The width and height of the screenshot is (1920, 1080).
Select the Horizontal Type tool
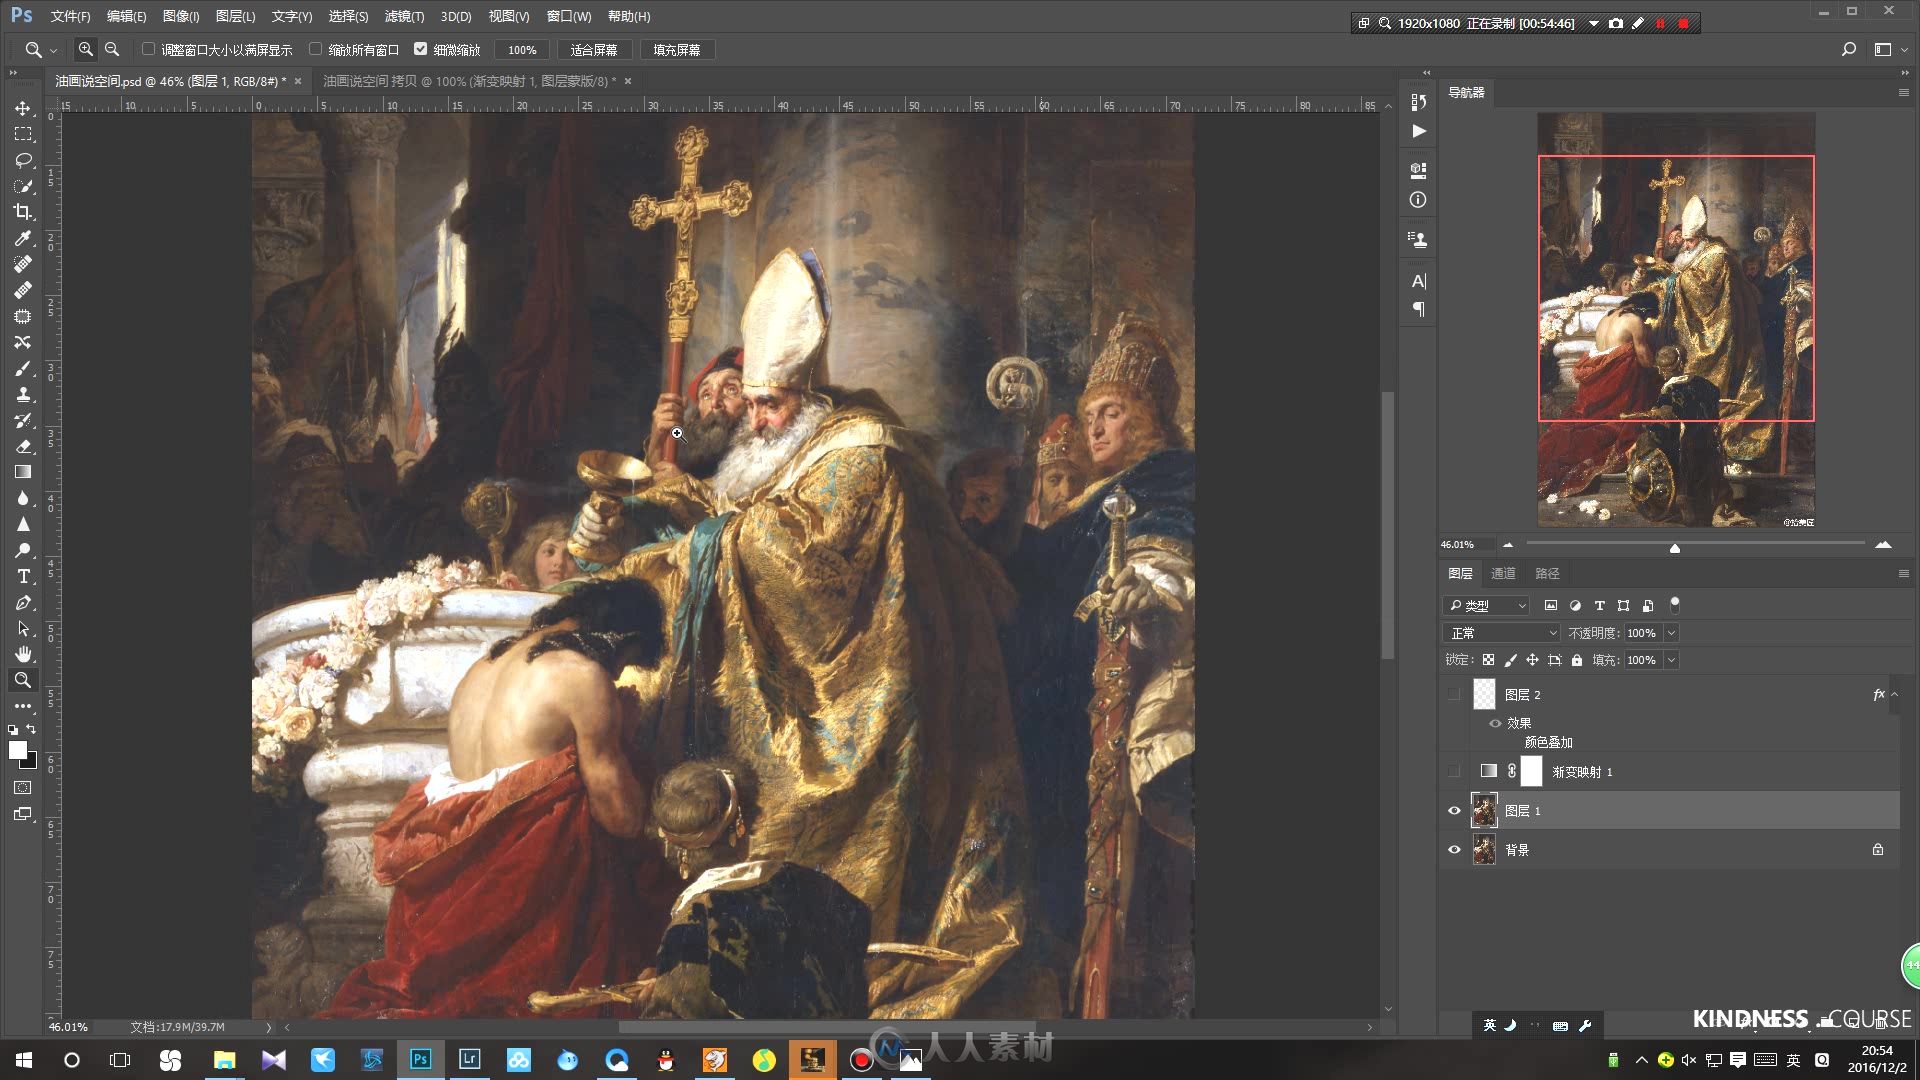[x=23, y=576]
